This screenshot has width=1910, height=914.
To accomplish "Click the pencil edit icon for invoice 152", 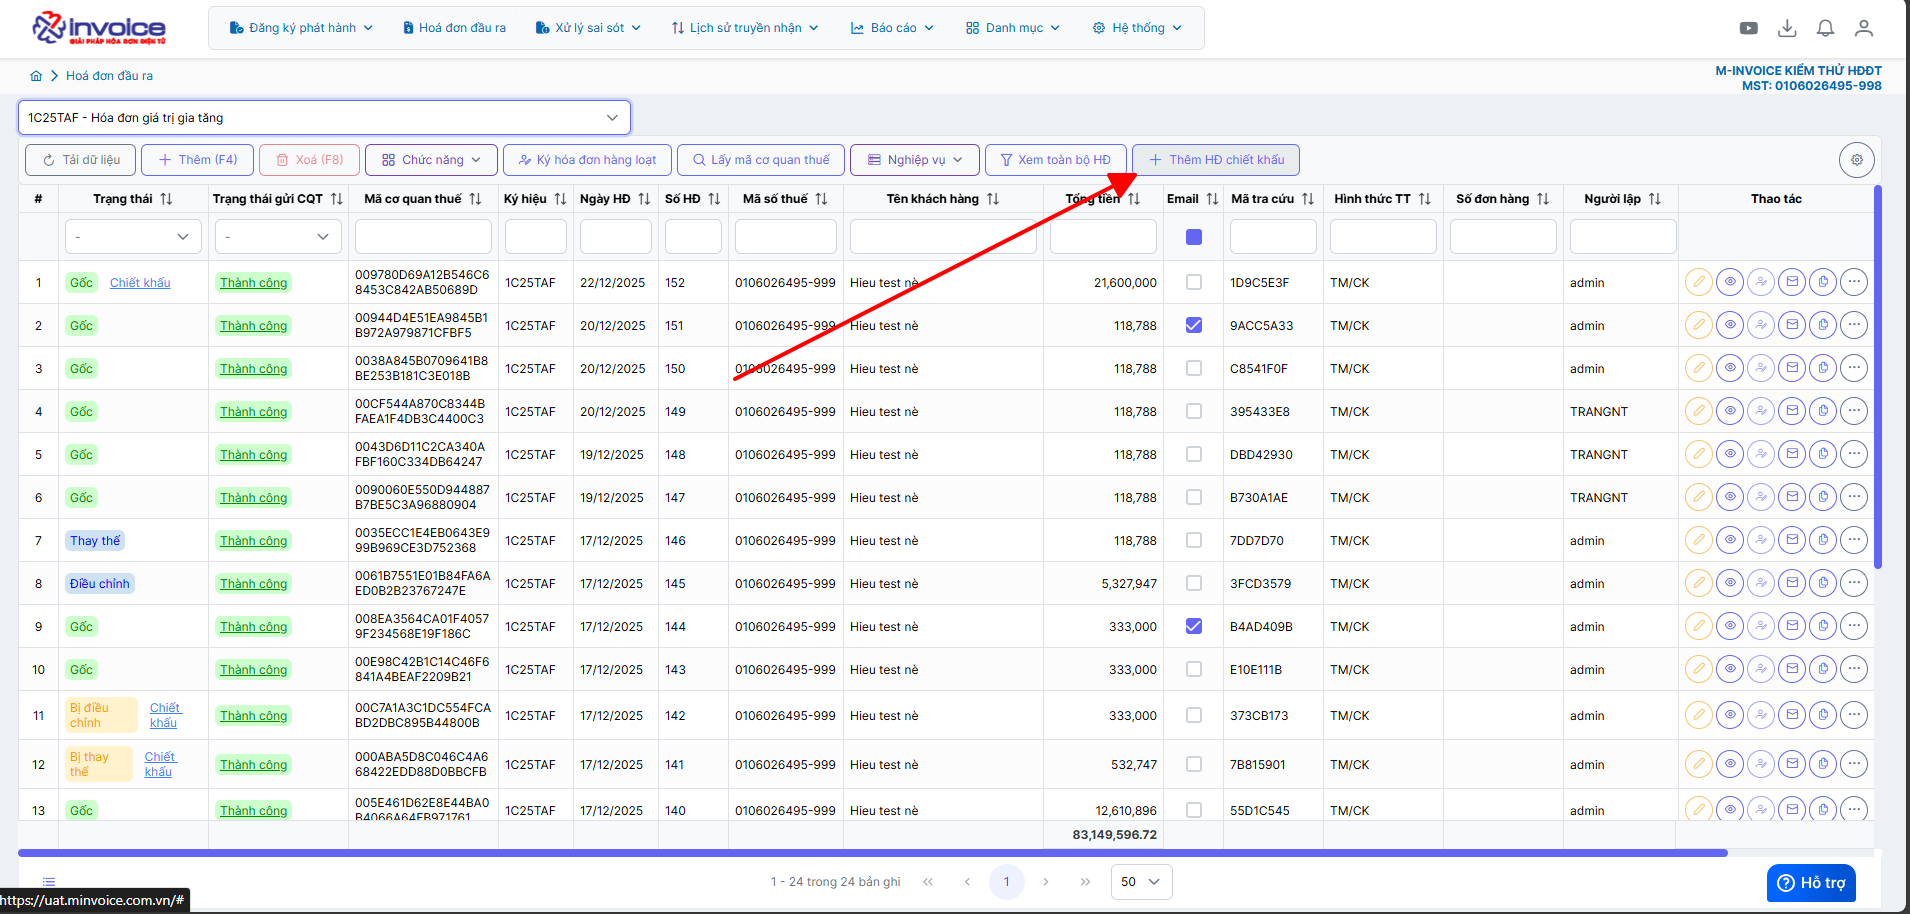I will coord(1698,282).
